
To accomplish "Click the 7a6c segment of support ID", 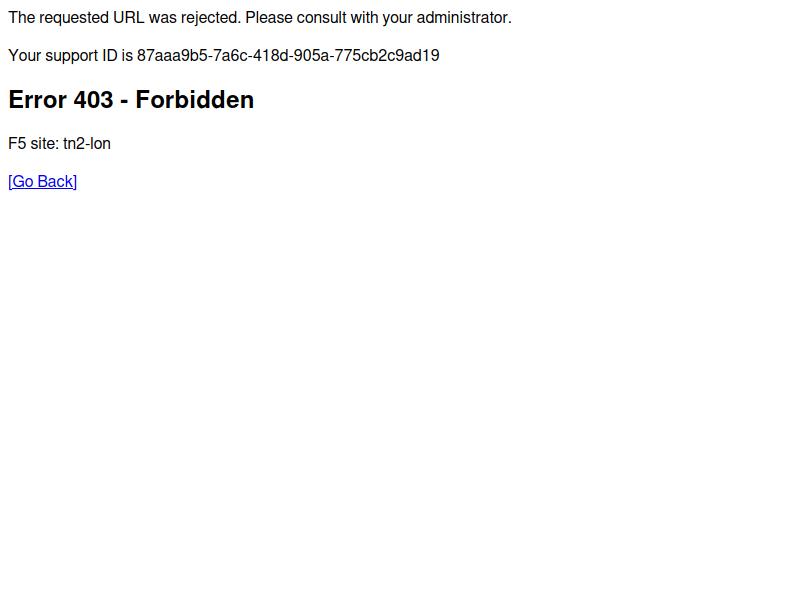I will point(230,55).
